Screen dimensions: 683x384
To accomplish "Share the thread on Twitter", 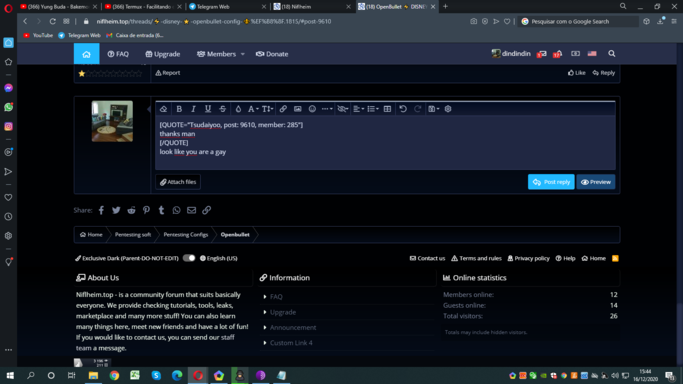I will pos(116,210).
